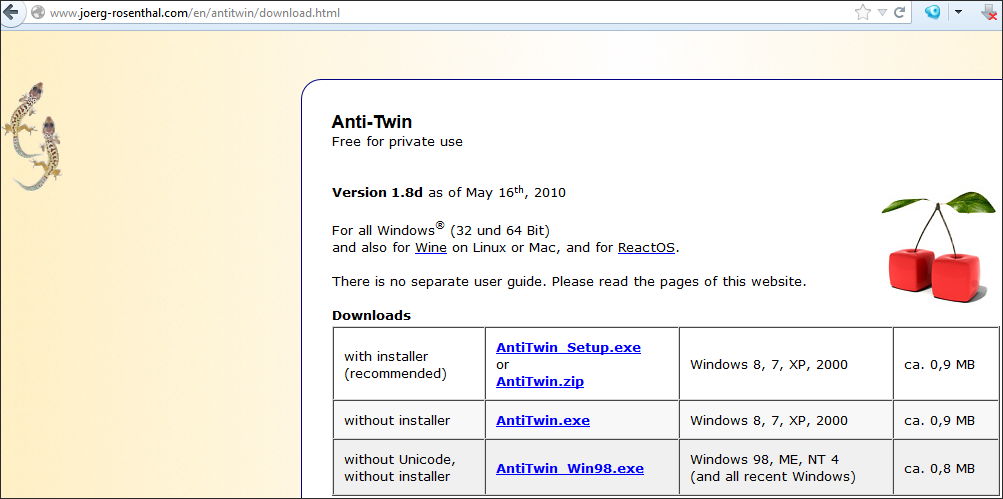Open the site identity globe icon
The width and height of the screenshot is (1003, 499).
pyautogui.click(x=38, y=12)
